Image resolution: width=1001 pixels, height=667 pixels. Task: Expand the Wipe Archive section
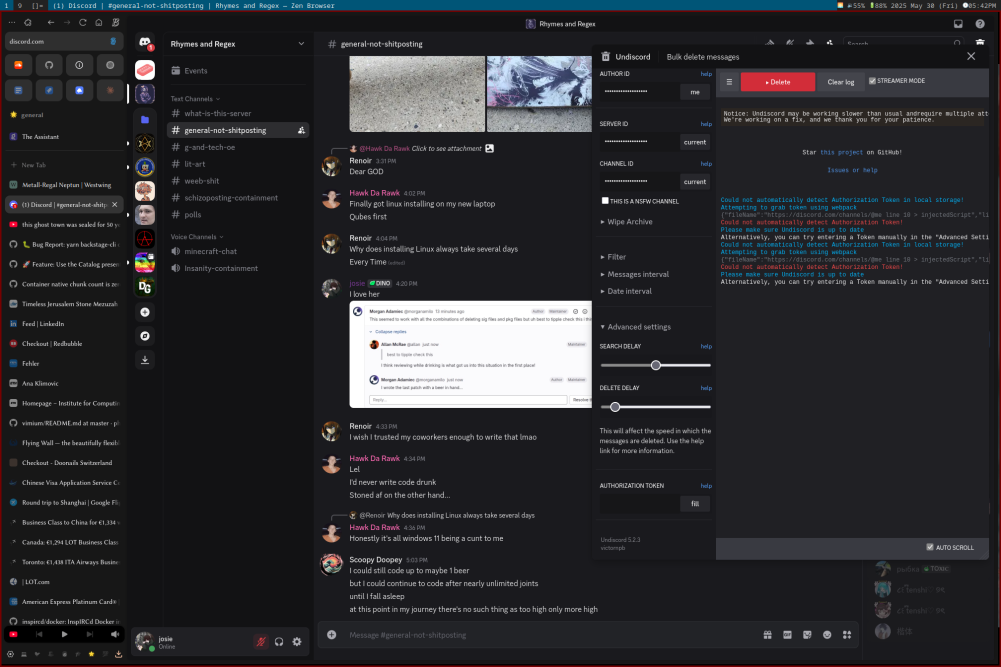click(626, 222)
